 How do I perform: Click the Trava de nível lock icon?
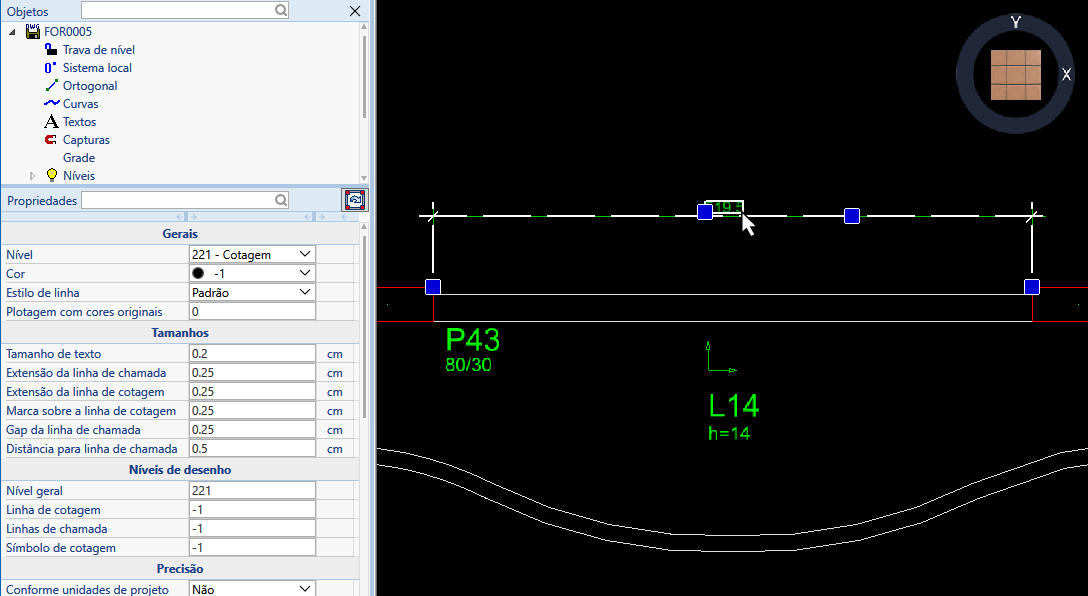coord(51,49)
